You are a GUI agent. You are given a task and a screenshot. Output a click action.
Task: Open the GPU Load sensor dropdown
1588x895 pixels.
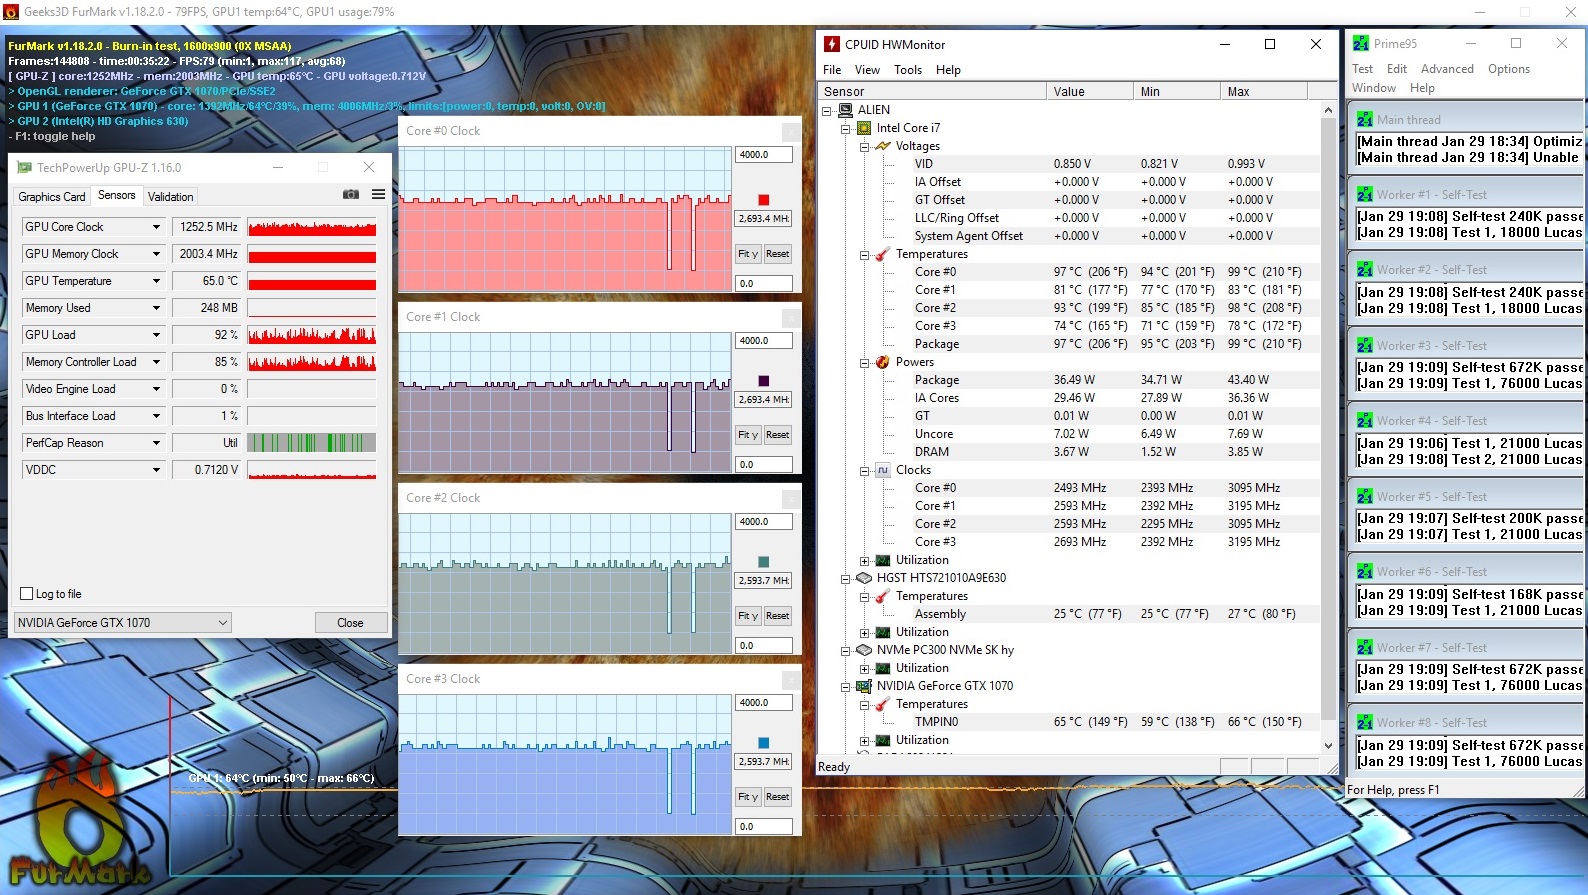click(x=156, y=335)
